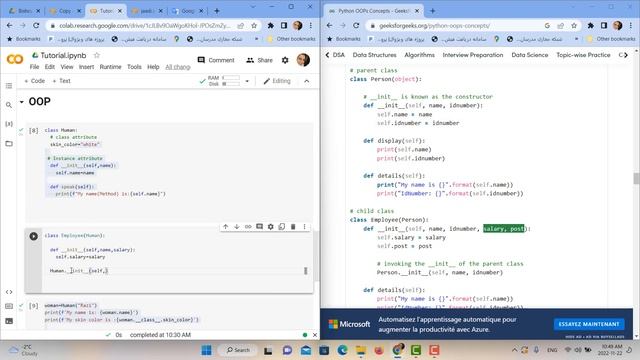Click the Comment button in the Colab header
This screenshot has height=360, width=640.
tap(216, 60)
